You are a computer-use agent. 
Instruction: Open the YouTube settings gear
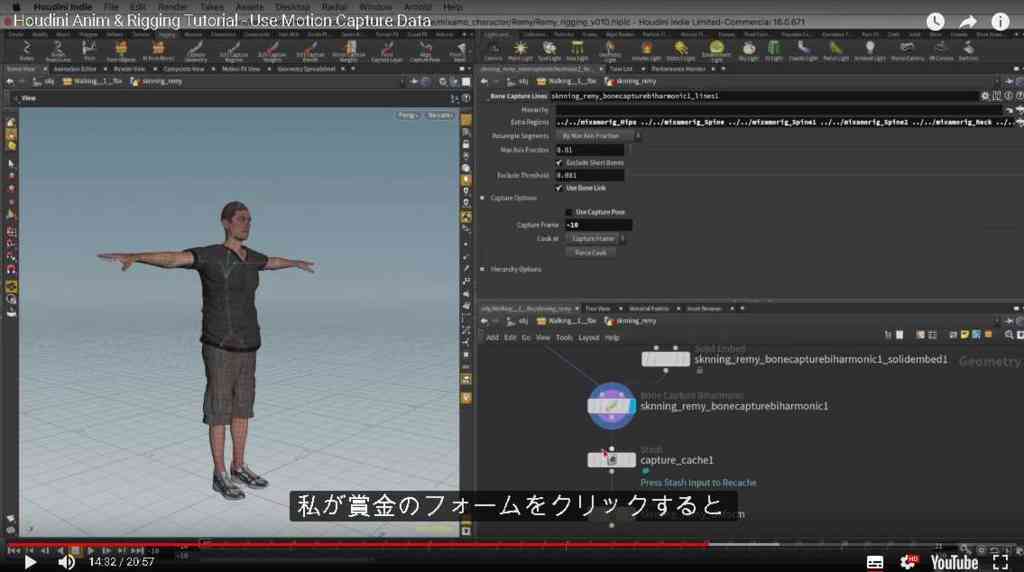click(908, 562)
